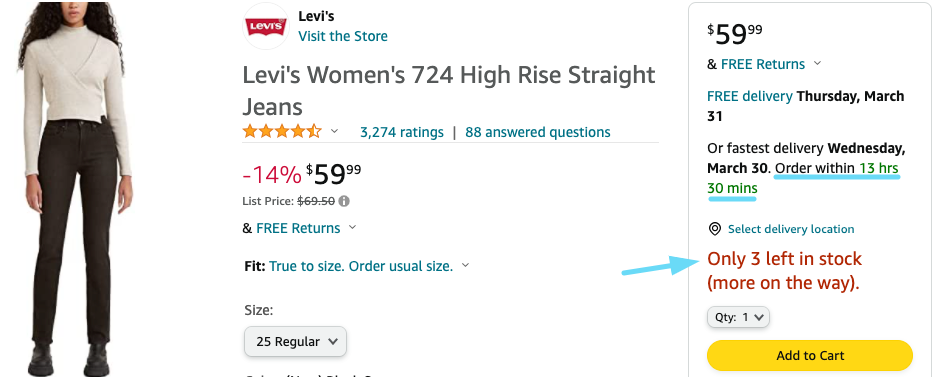Open the 3,274 ratings link
The width and height of the screenshot is (934, 377).
[x=402, y=132]
